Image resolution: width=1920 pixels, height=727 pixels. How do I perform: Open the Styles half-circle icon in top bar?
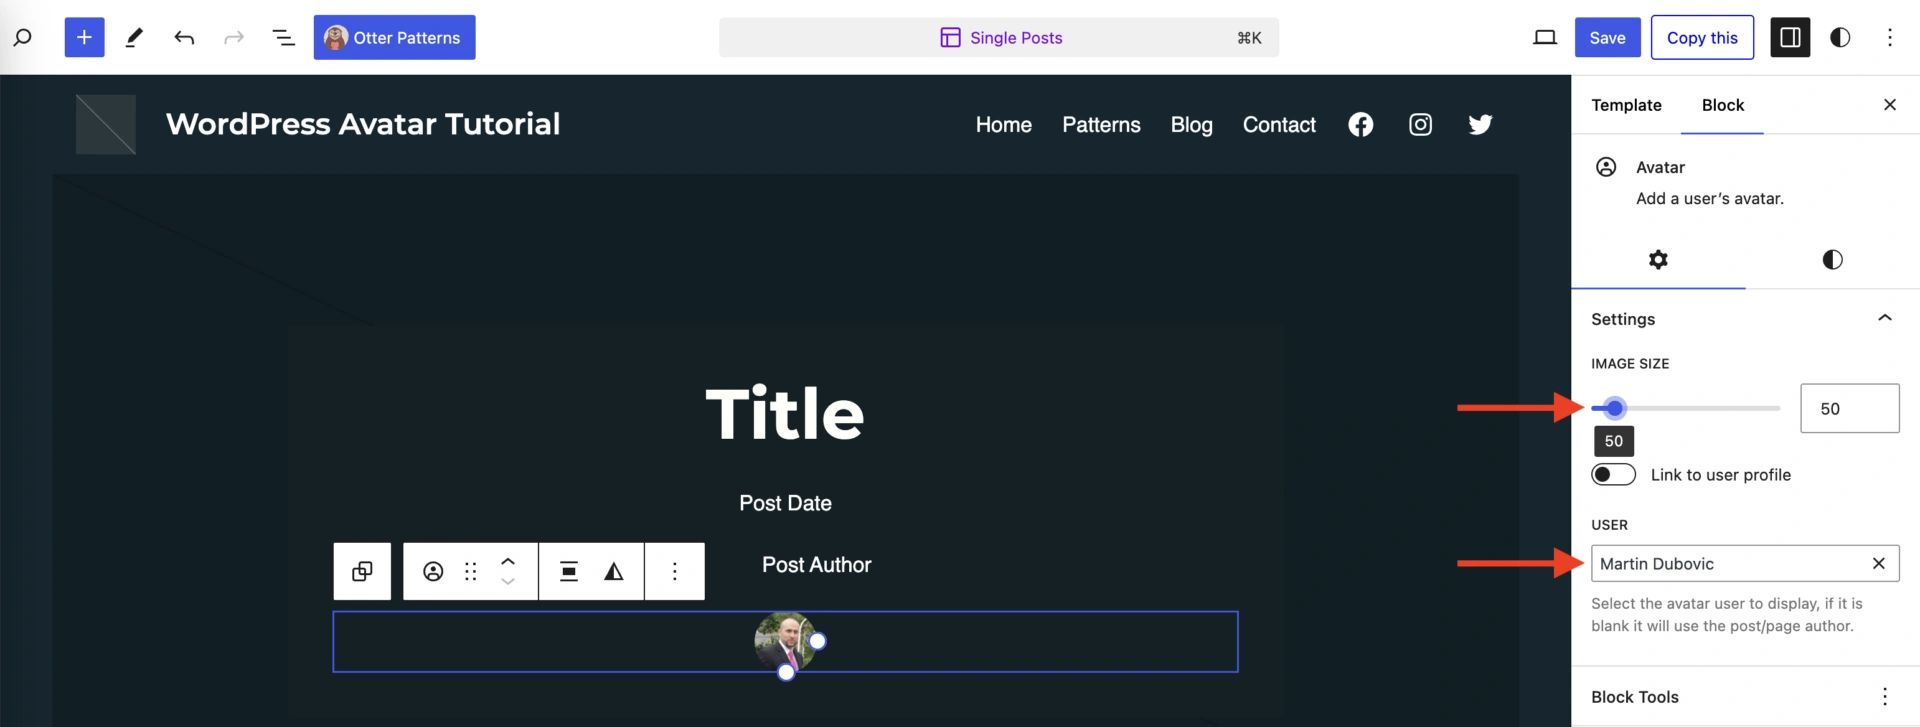(x=1839, y=37)
